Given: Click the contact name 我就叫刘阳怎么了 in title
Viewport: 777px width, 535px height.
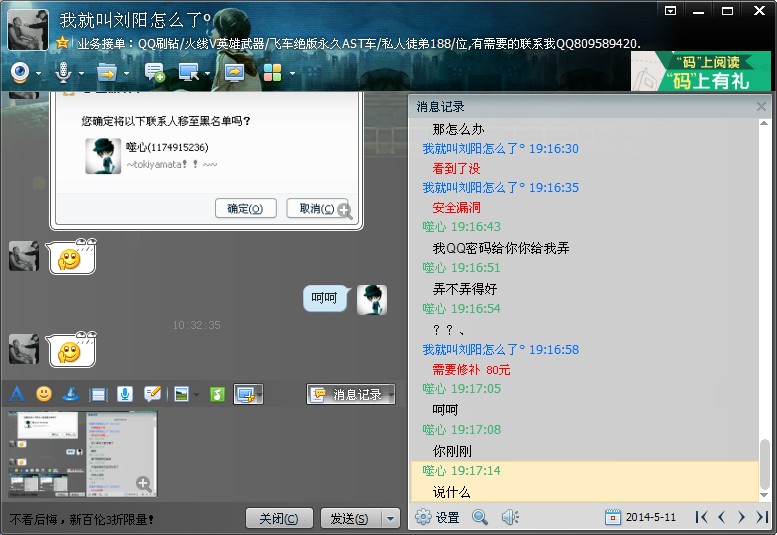Looking at the screenshot, I should pyautogui.click(x=136, y=20).
